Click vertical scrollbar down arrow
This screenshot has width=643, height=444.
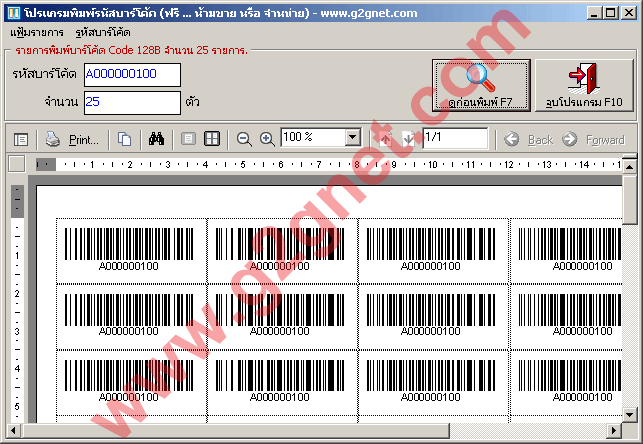pos(629,414)
